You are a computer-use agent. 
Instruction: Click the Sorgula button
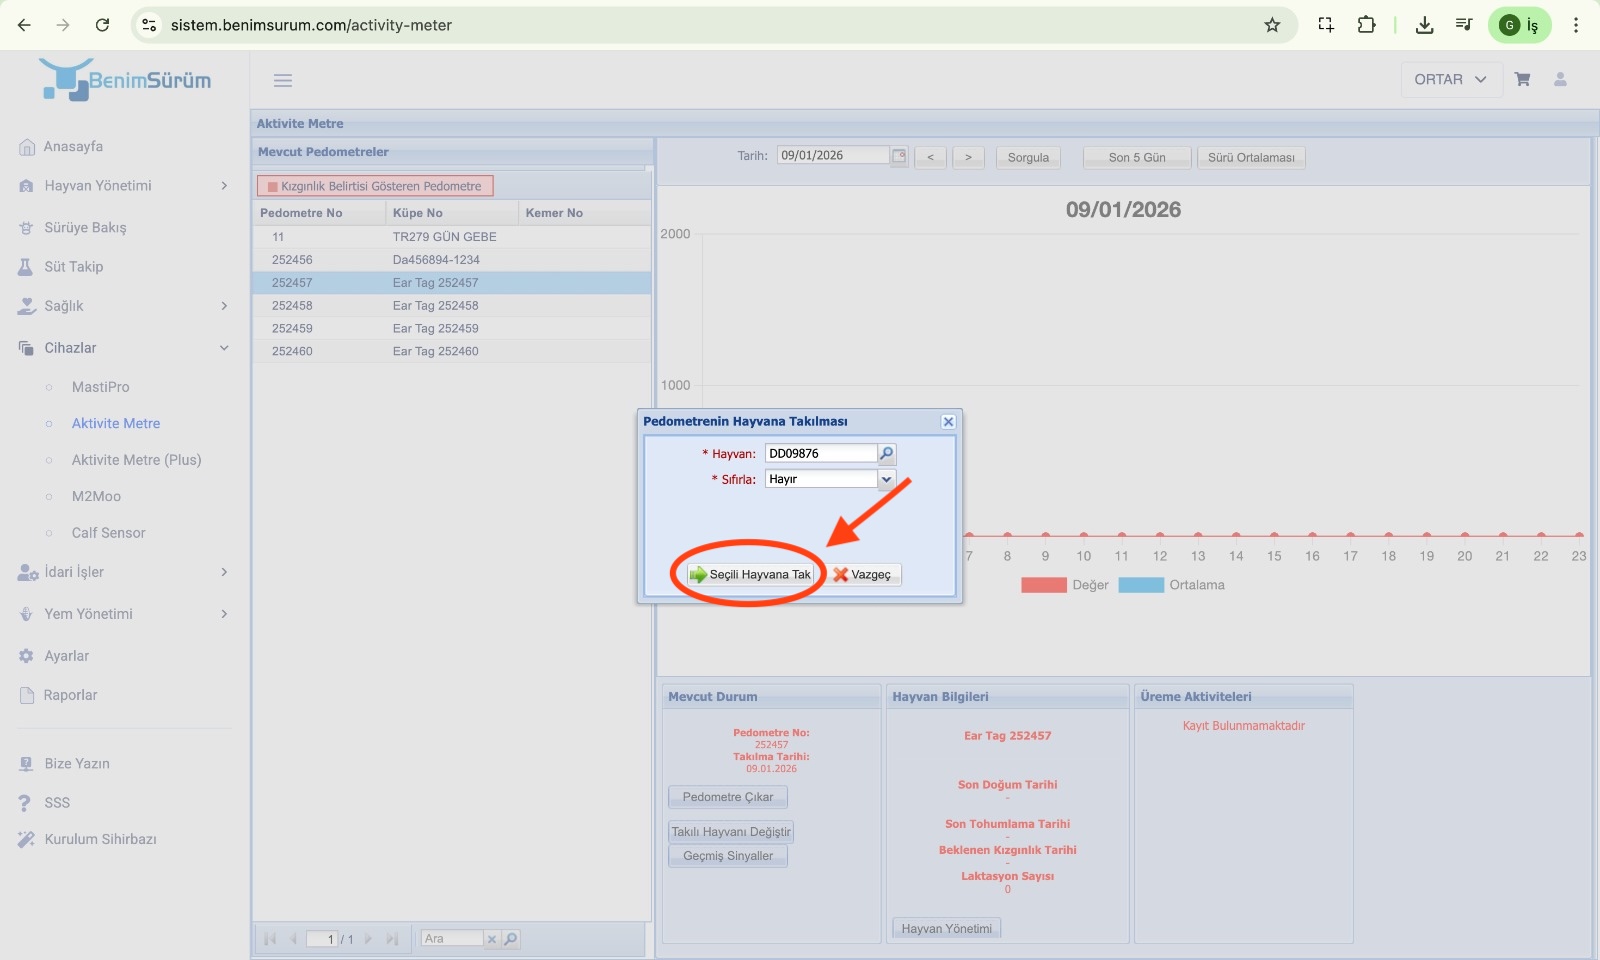[1028, 157]
